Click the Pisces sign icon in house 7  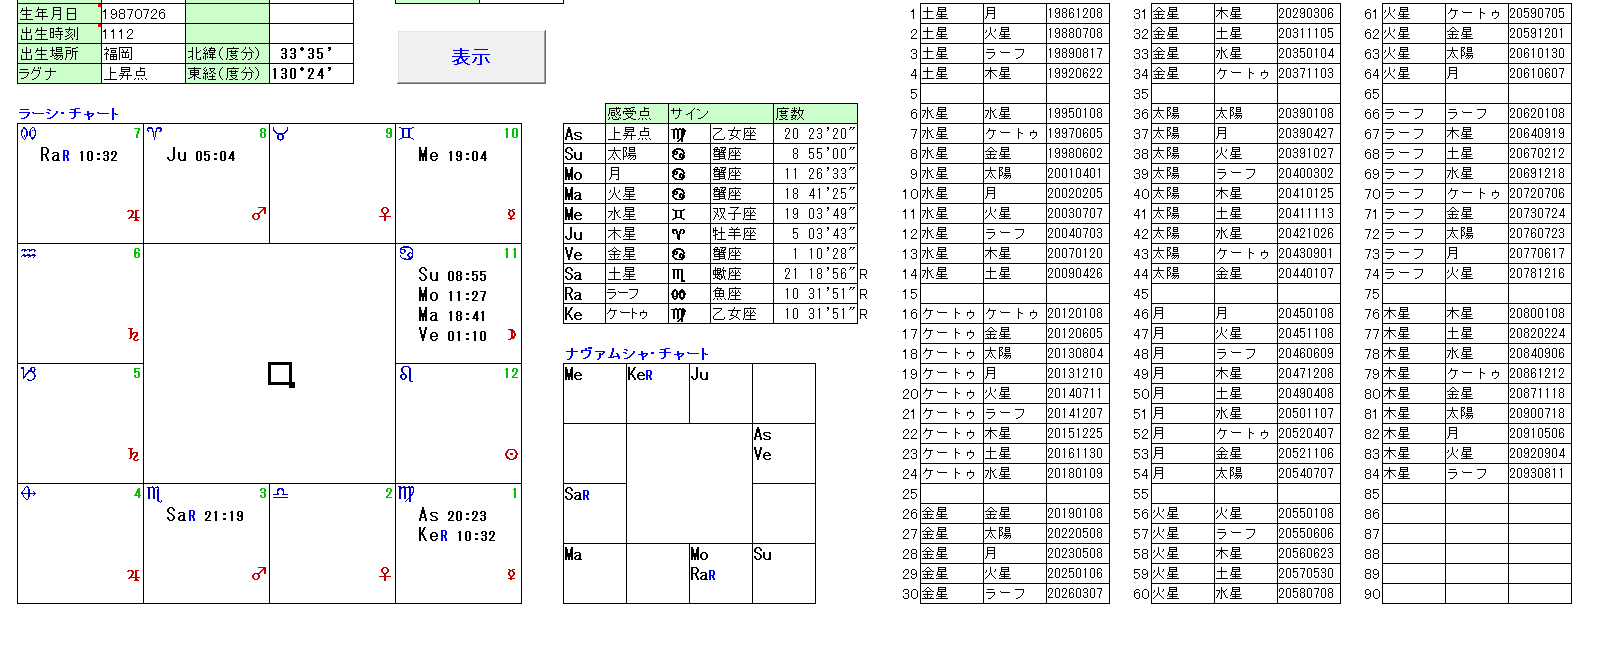tap(29, 133)
